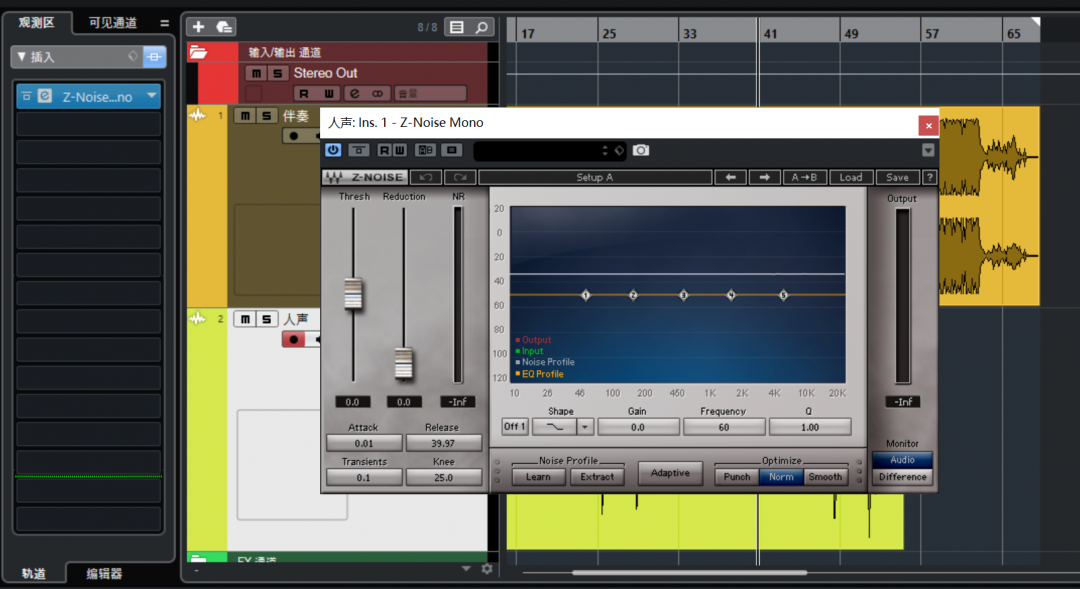Screen dimensions: 1080x589
Task: Open track presets icon beside plus
Action: click(224, 27)
